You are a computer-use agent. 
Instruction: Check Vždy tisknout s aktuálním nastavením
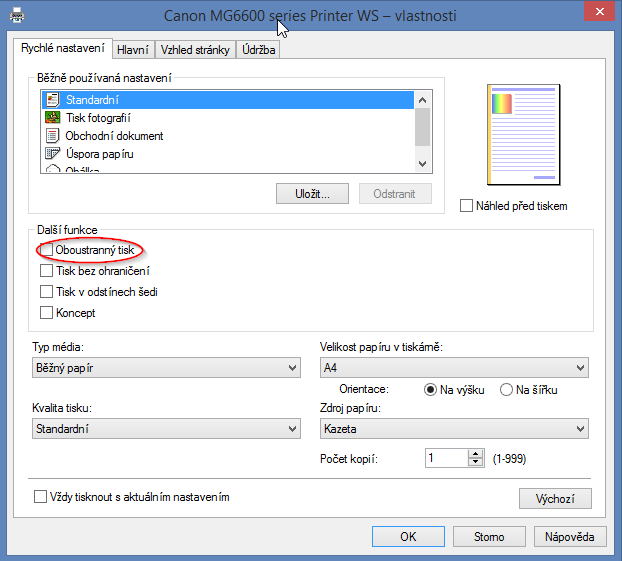tap(40, 497)
